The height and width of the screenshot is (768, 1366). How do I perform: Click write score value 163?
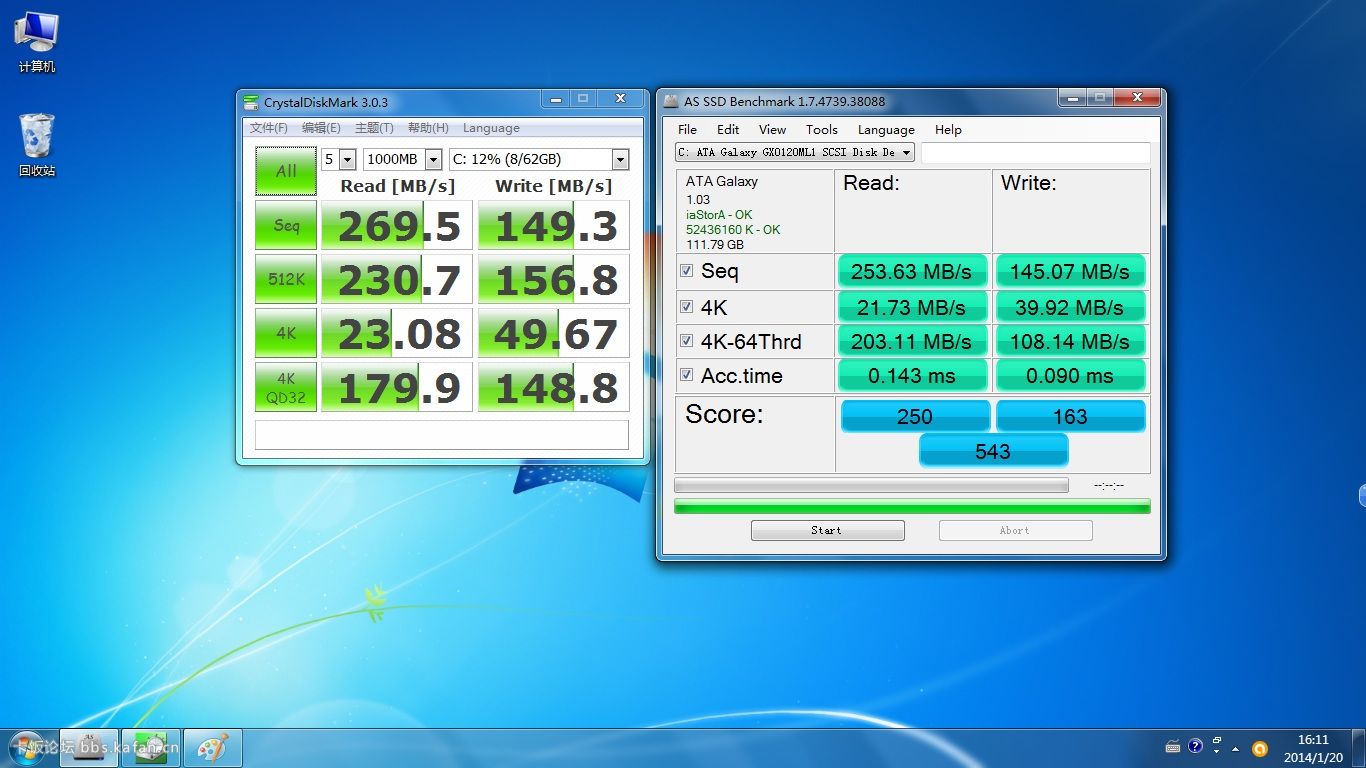tap(1070, 416)
